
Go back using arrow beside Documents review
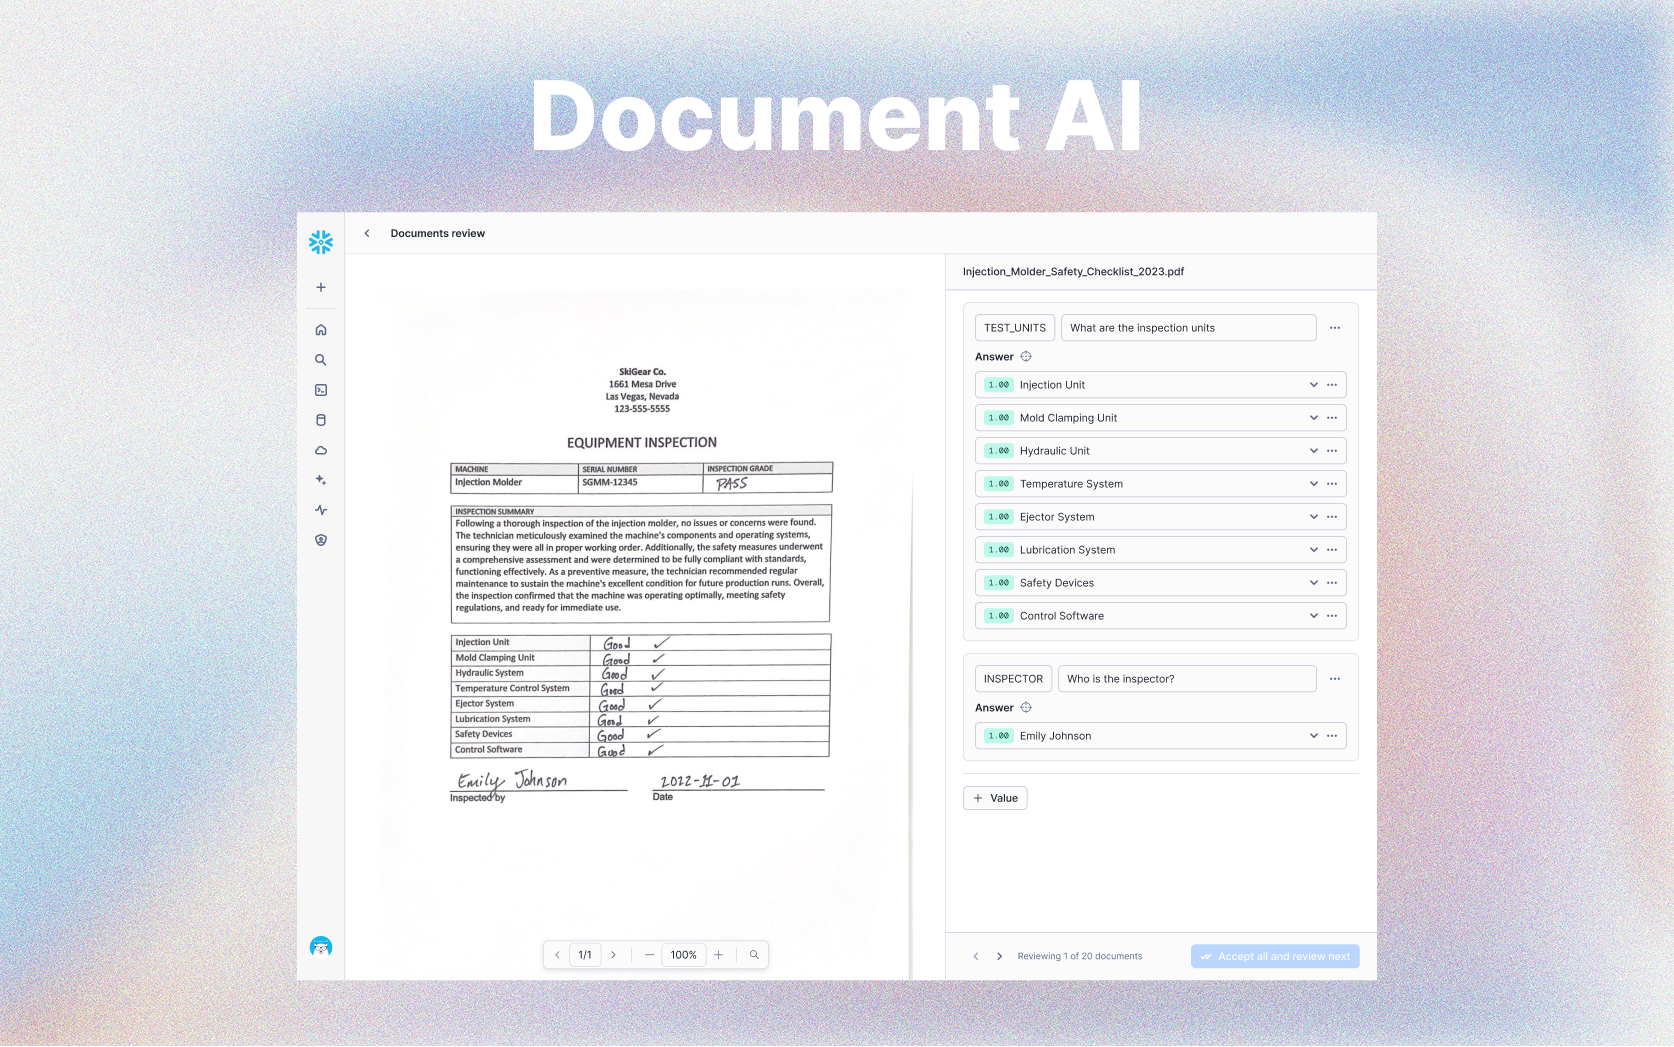367,233
